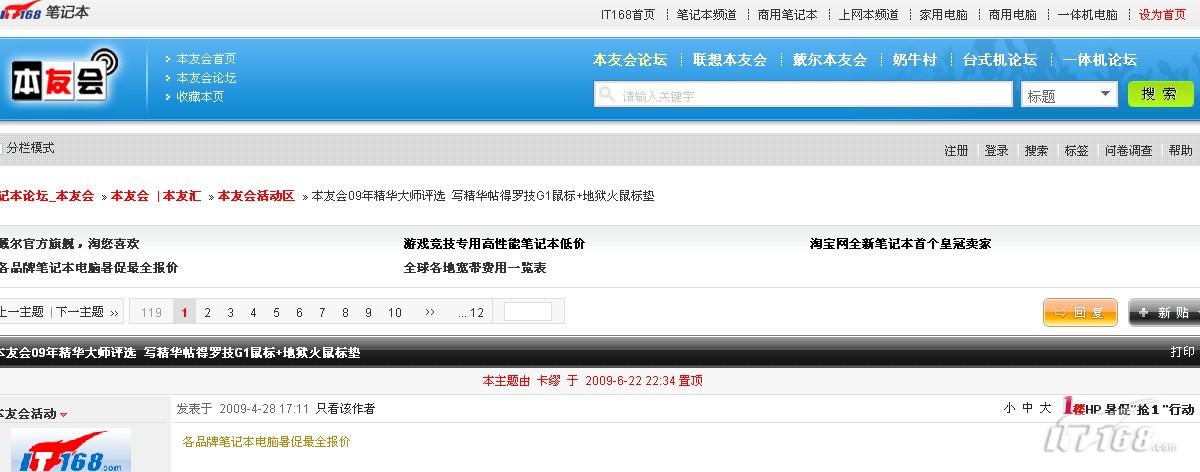Select 联想本友会 tab
Image resolution: width=1200 pixels, height=472 pixels.
(x=730, y=60)
